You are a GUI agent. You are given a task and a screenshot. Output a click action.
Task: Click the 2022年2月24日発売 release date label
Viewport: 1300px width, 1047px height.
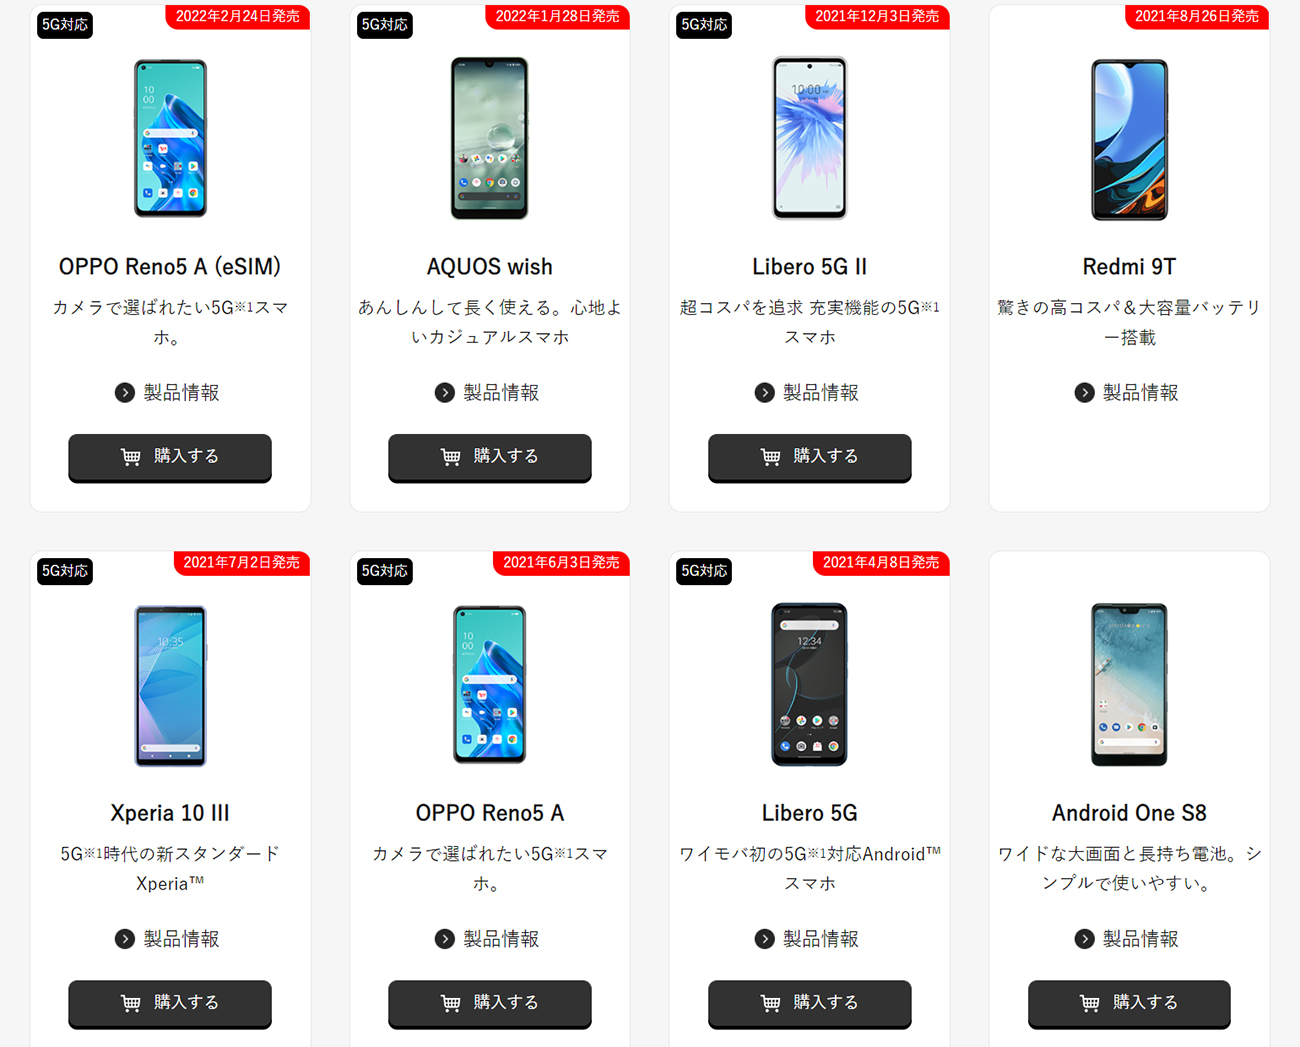click(238, 16)
